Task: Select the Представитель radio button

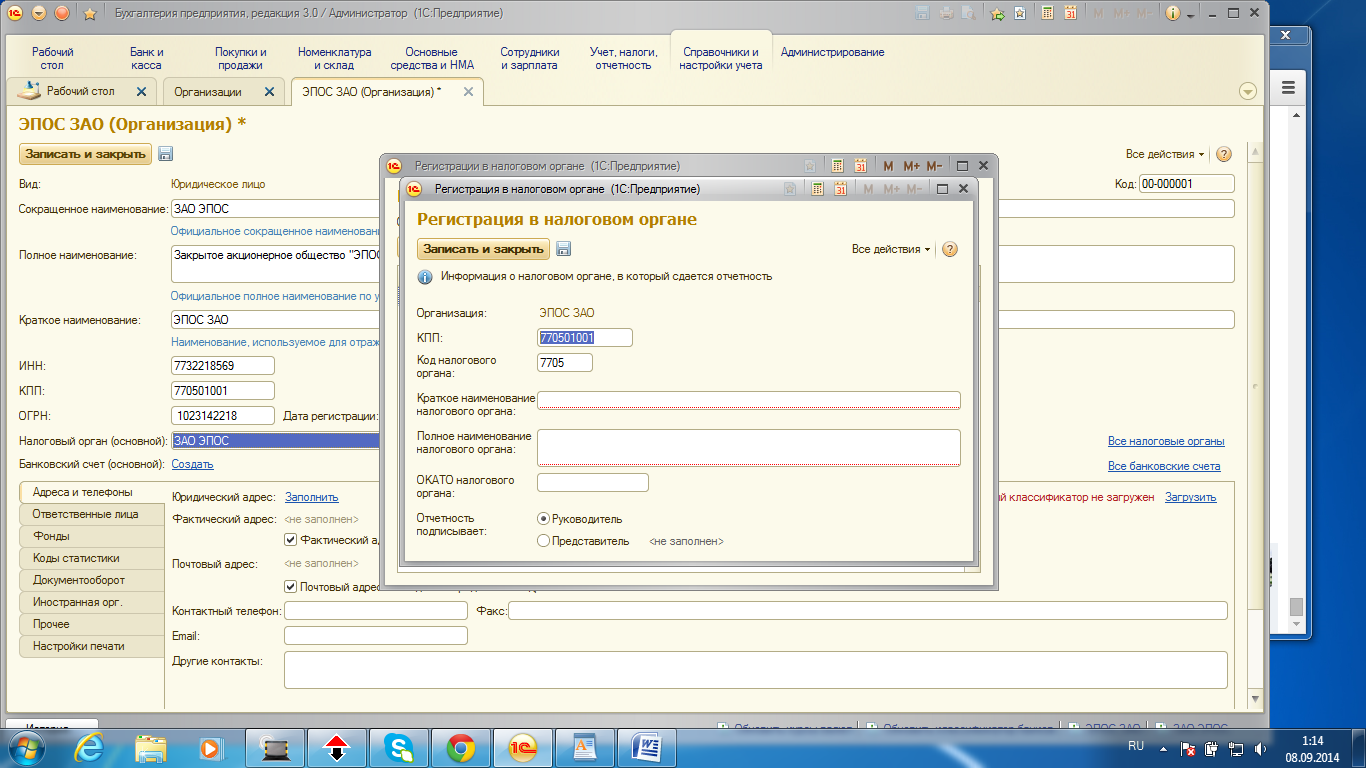Action: [x=543, y=541]
